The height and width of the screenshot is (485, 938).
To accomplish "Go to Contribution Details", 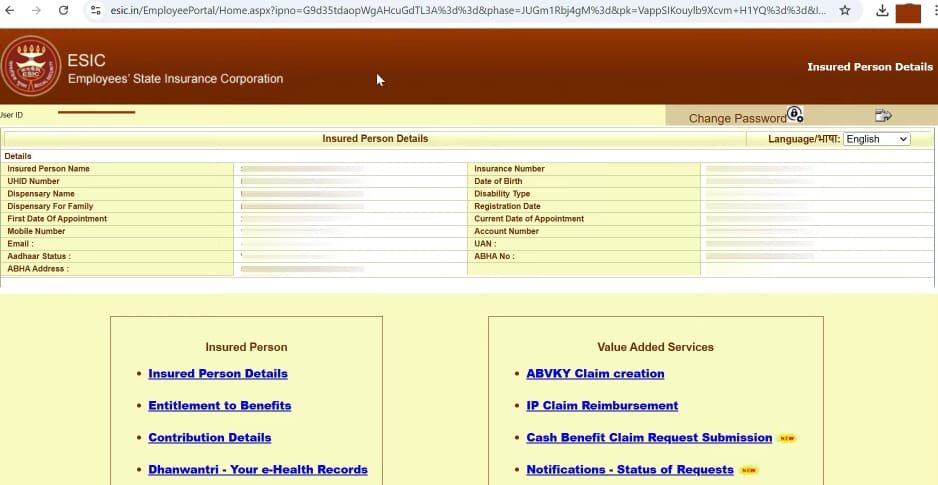I will (x=209, y=438).
